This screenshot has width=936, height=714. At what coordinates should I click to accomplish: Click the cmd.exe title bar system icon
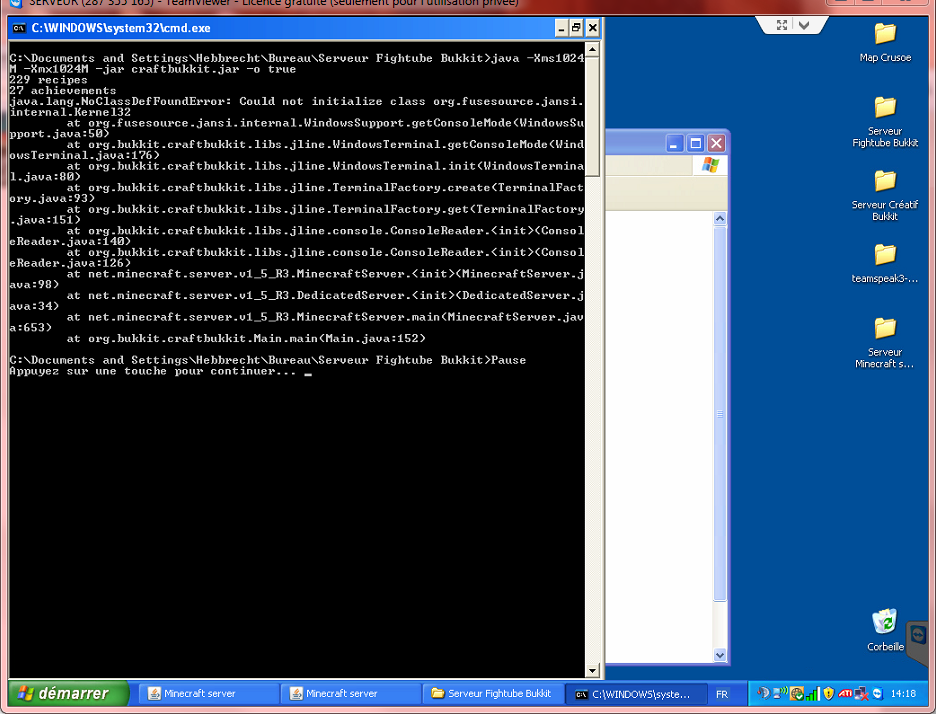tap(19, 28)
